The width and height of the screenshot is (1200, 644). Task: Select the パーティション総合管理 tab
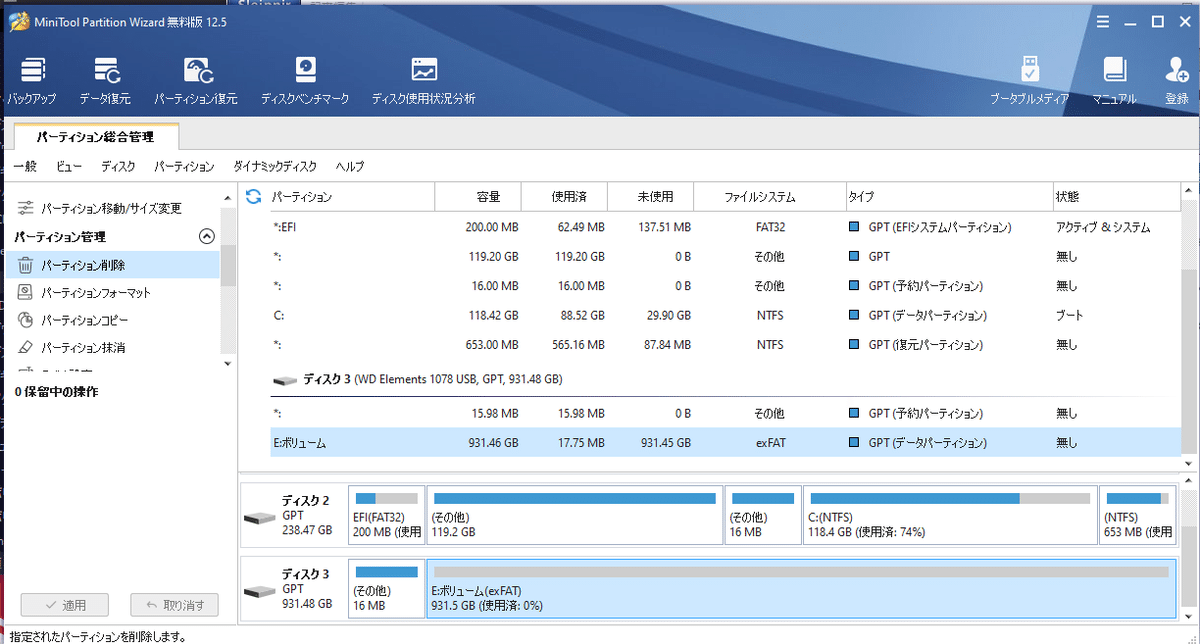pyautogui.click(x=95, y=137)
